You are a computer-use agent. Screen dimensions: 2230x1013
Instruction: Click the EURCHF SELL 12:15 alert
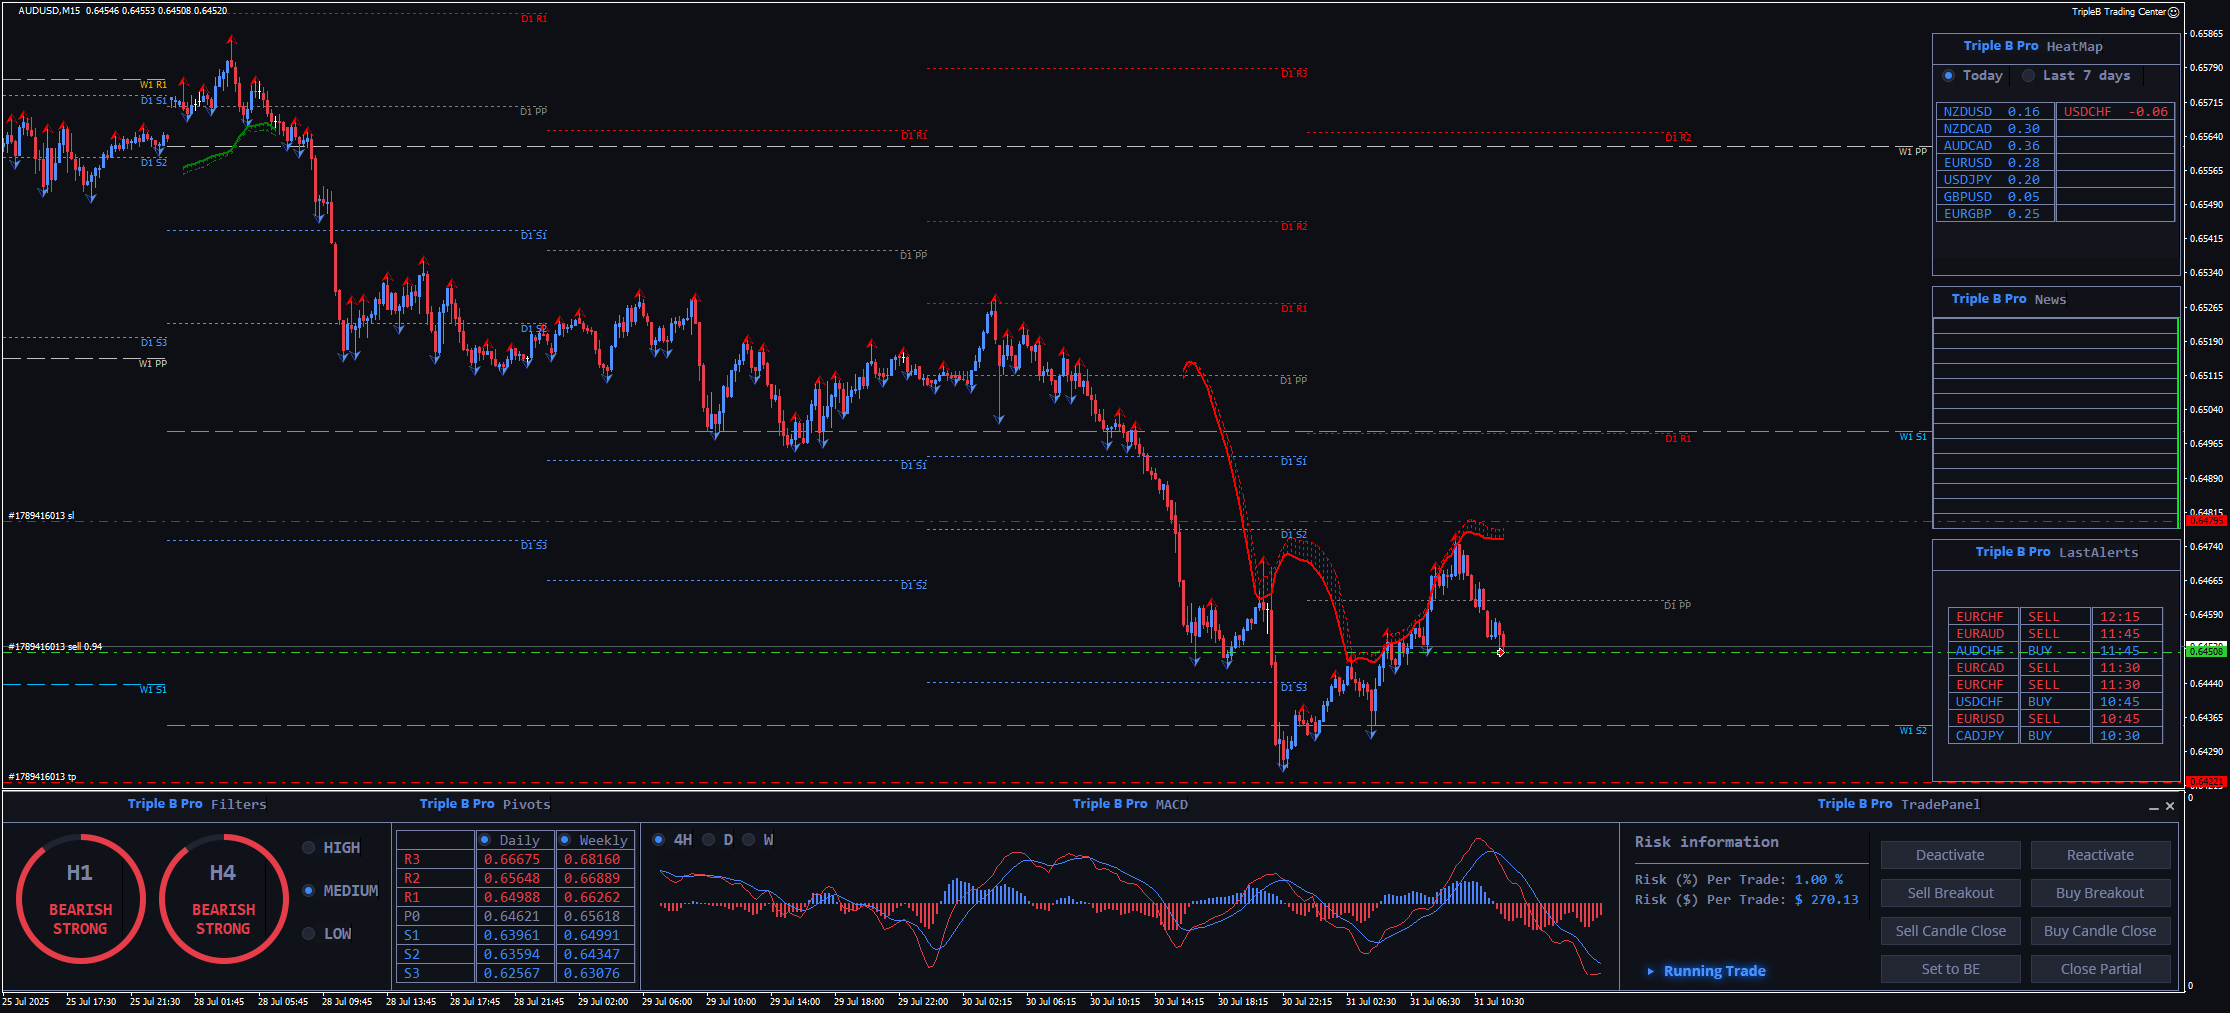[x=2054, y=617]
